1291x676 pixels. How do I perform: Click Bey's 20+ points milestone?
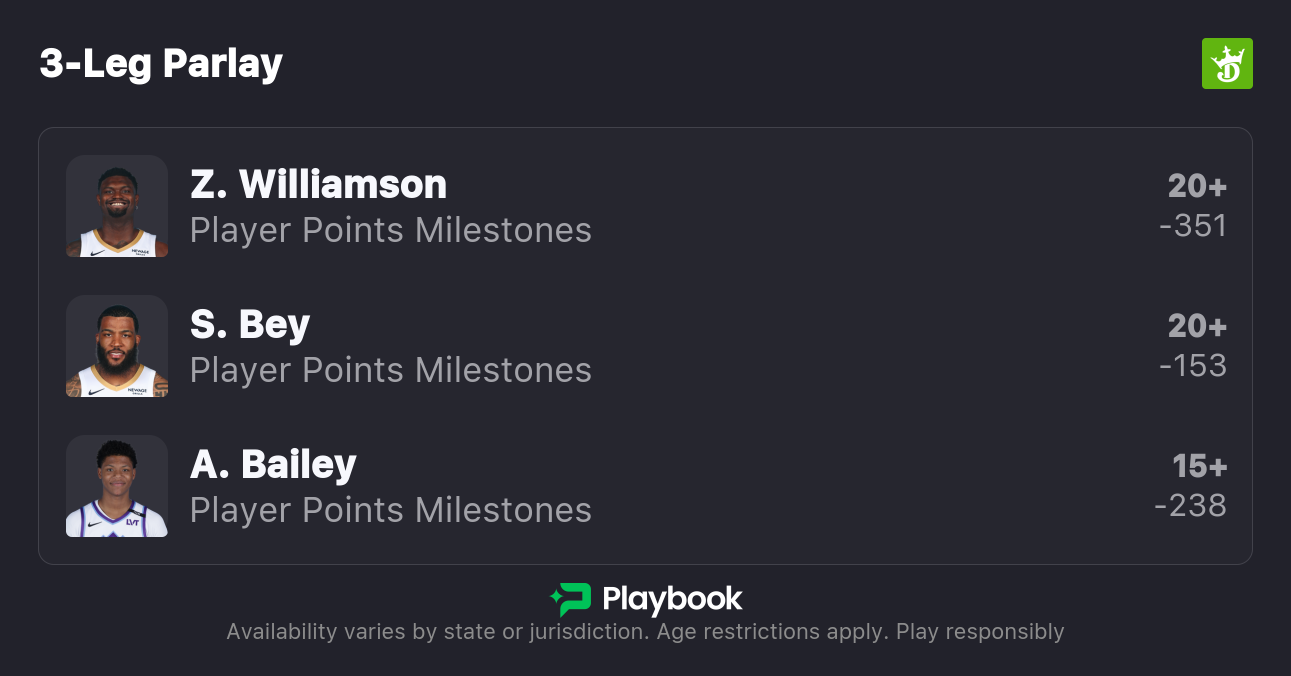point(1197,326)
